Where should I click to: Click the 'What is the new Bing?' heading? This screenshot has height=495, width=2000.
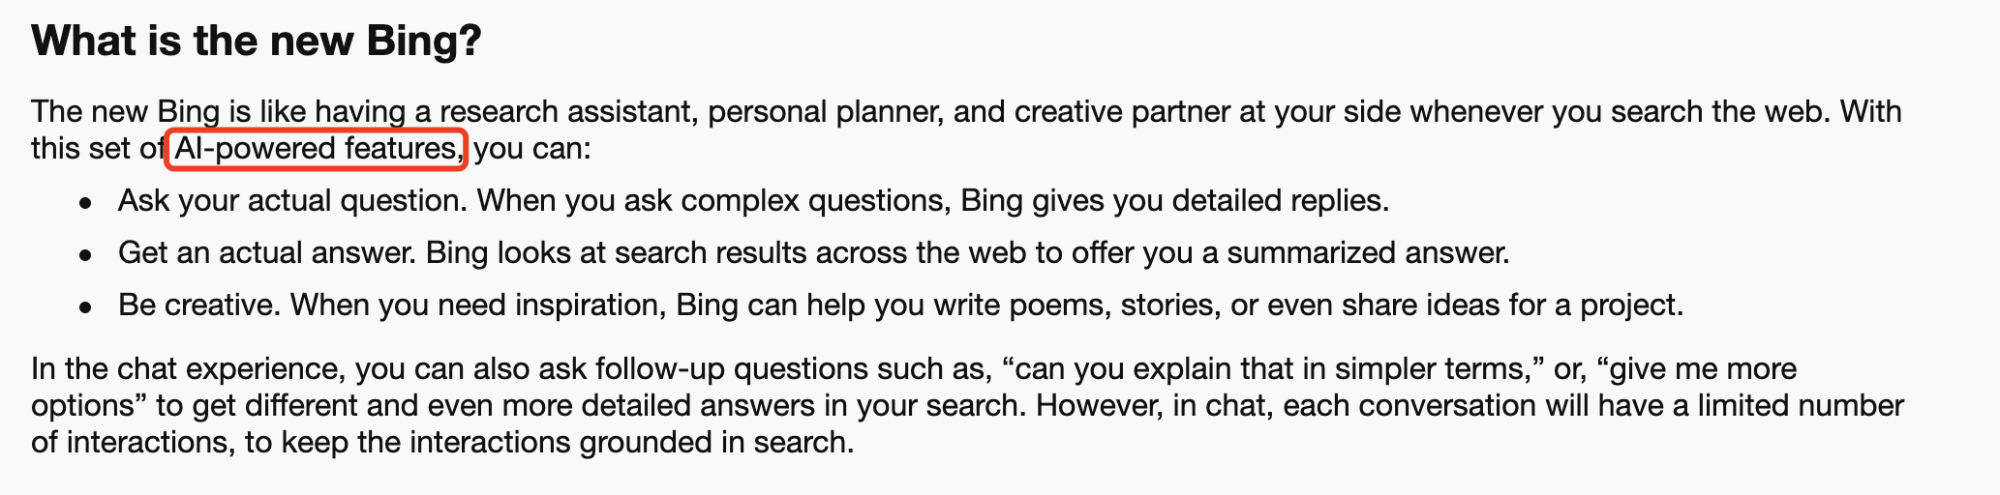coord(256,41)
